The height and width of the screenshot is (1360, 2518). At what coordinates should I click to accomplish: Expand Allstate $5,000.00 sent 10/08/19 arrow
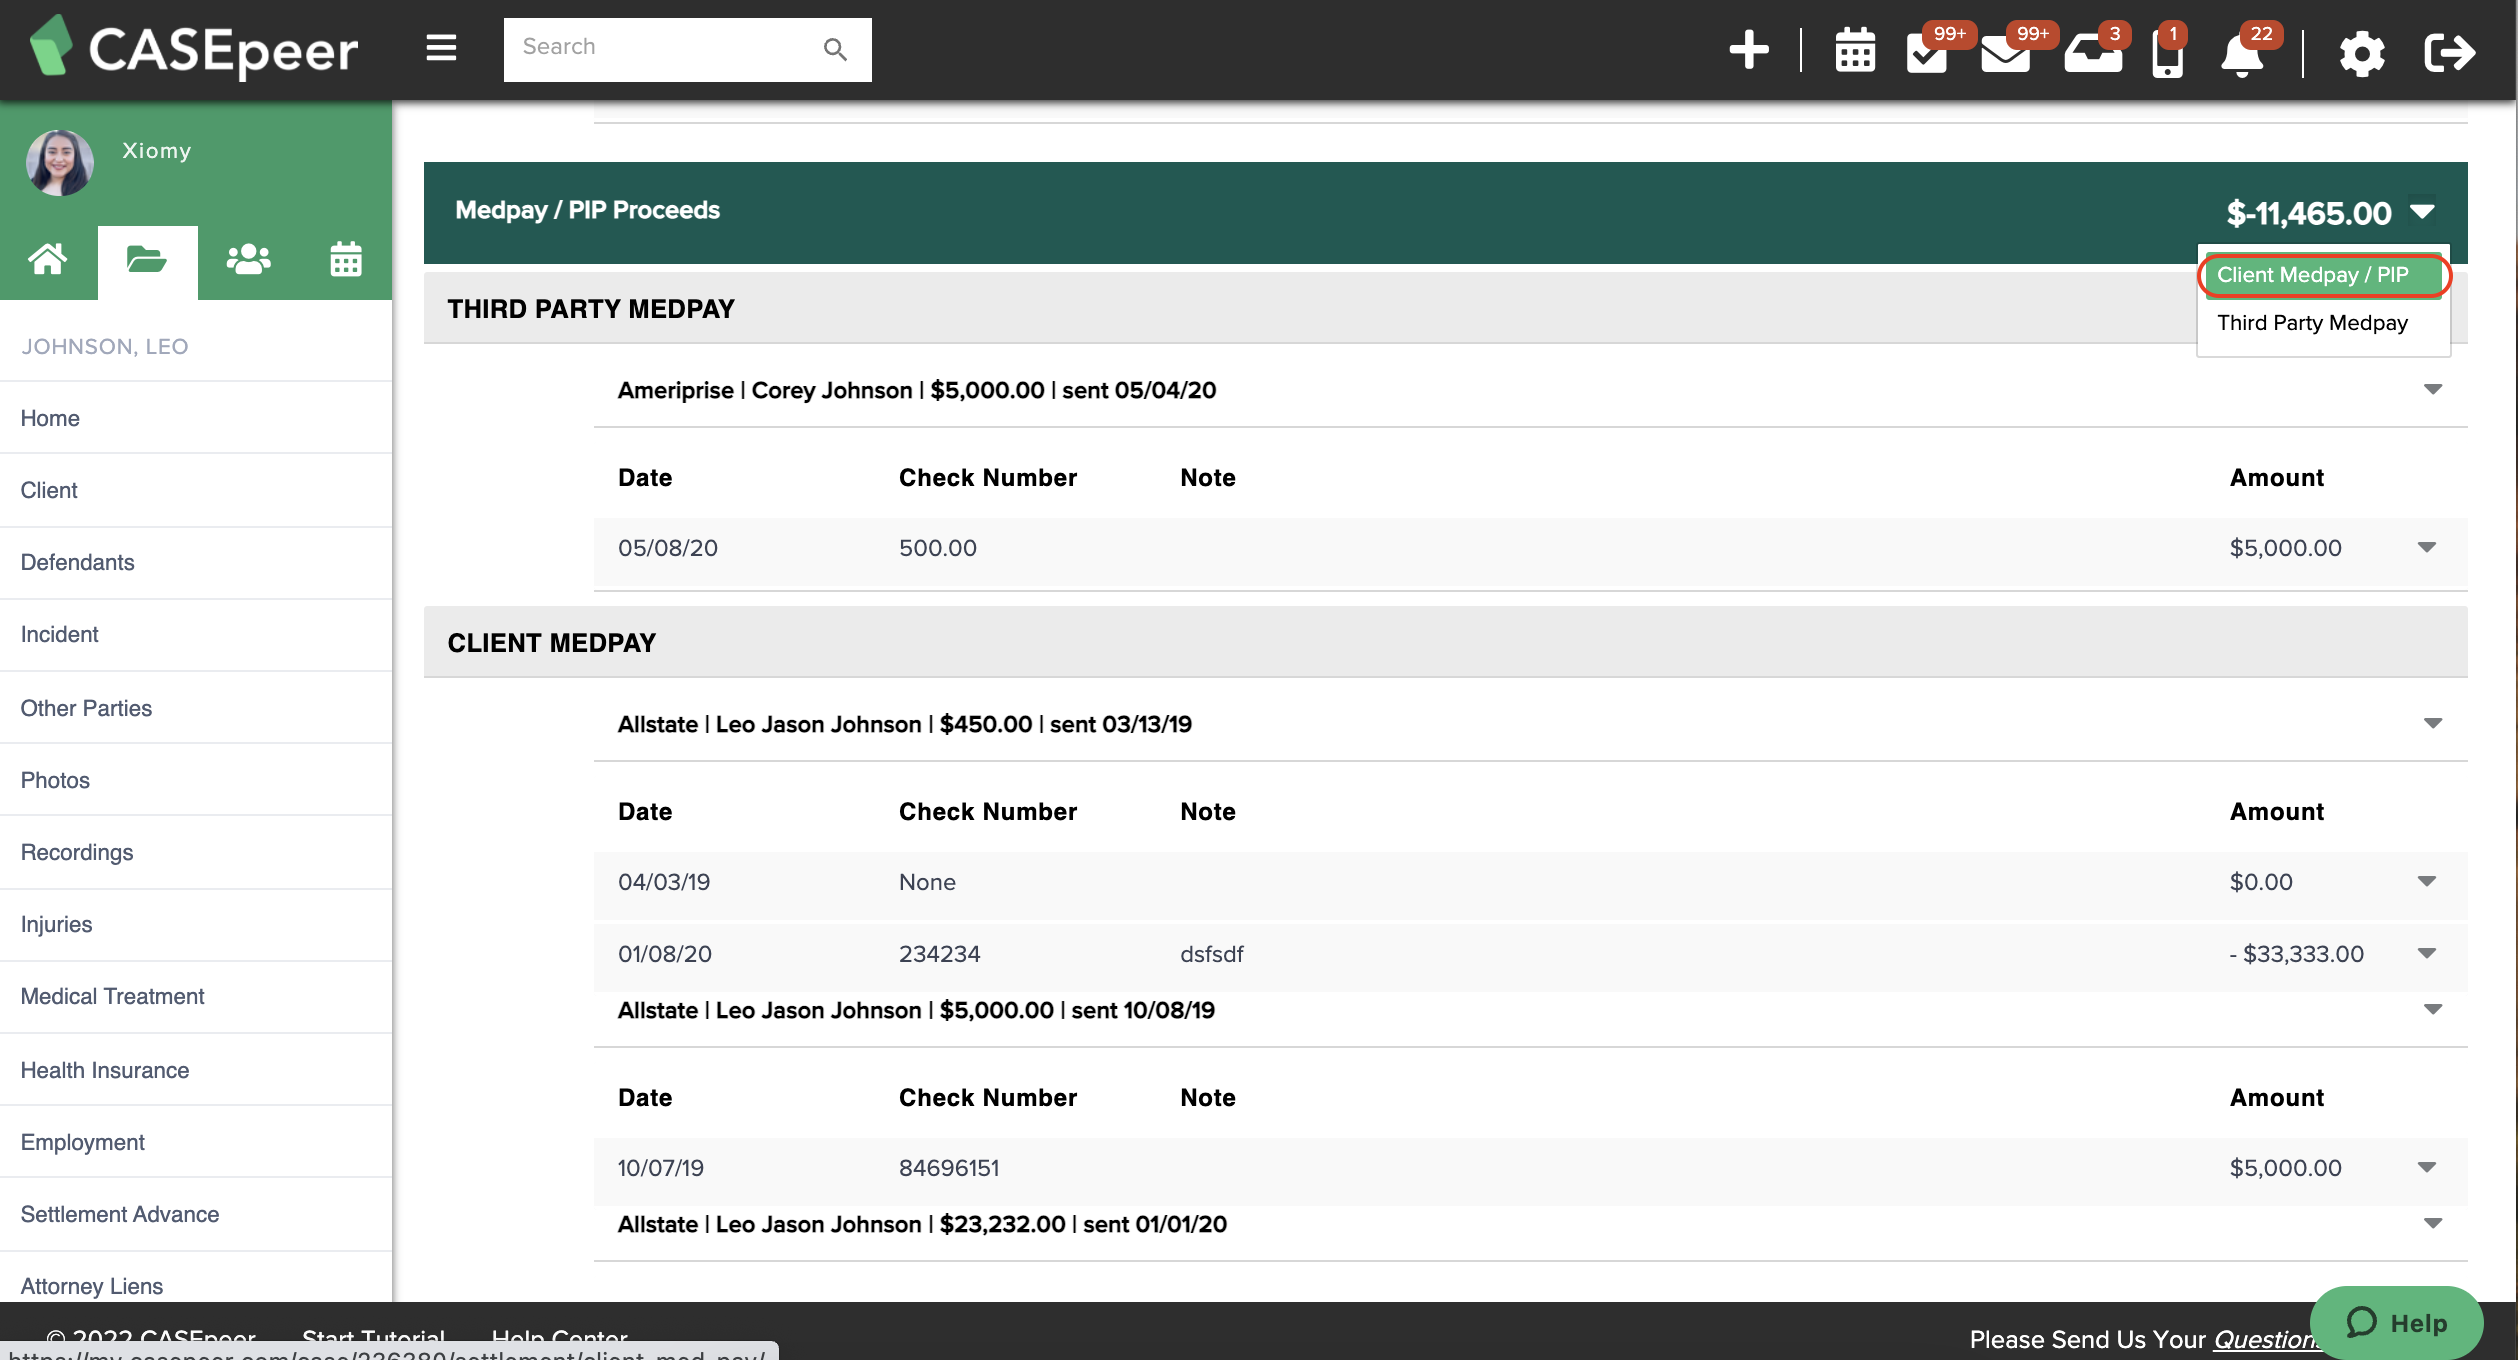point(2433,1009)
